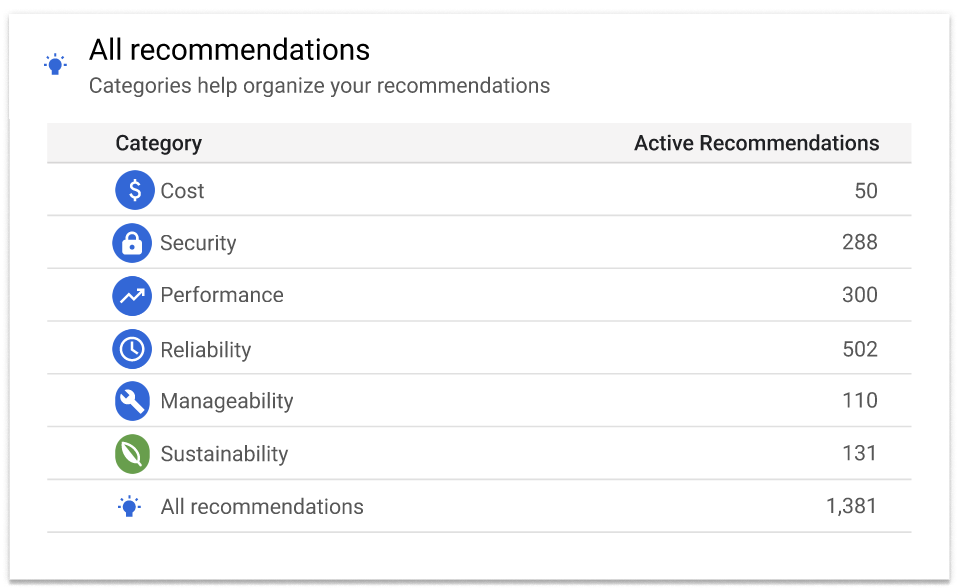The height and width of the screenshot is (588, 958).
Task: Open the Security category
Action: point(197,242)
